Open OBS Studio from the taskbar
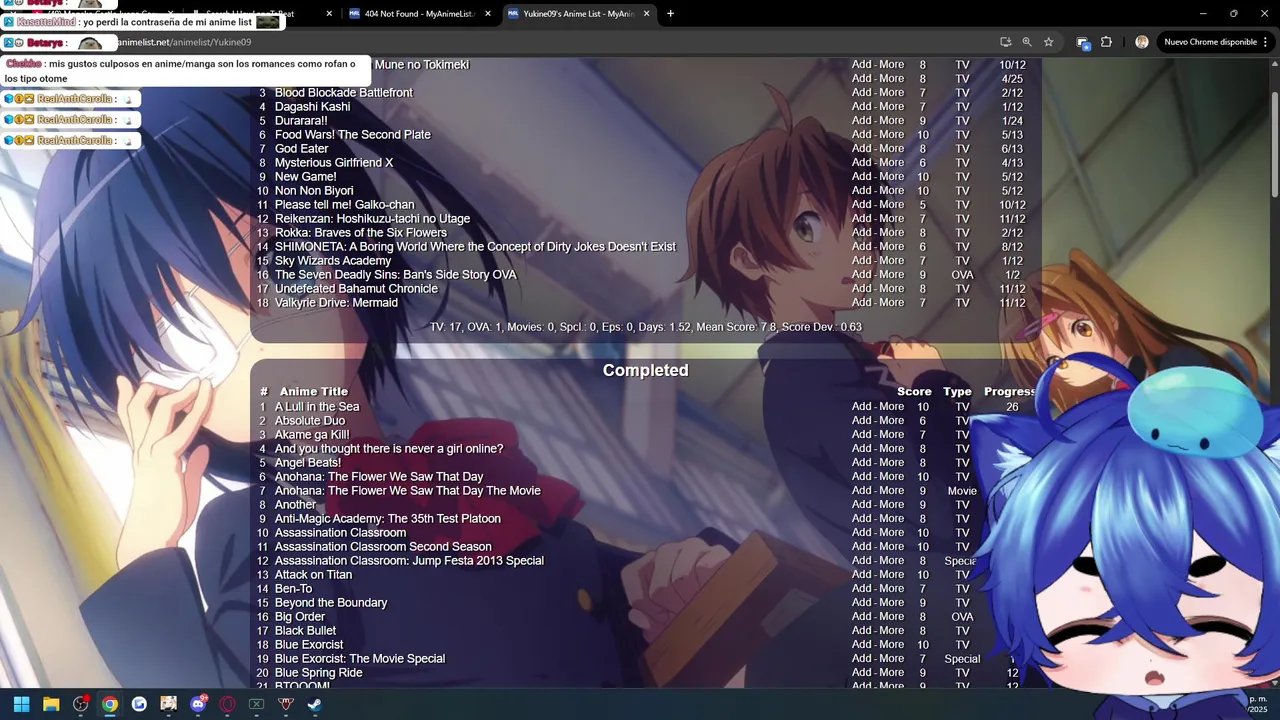The height and width of the screenshot is (720, 1280). tap(81, 704)
